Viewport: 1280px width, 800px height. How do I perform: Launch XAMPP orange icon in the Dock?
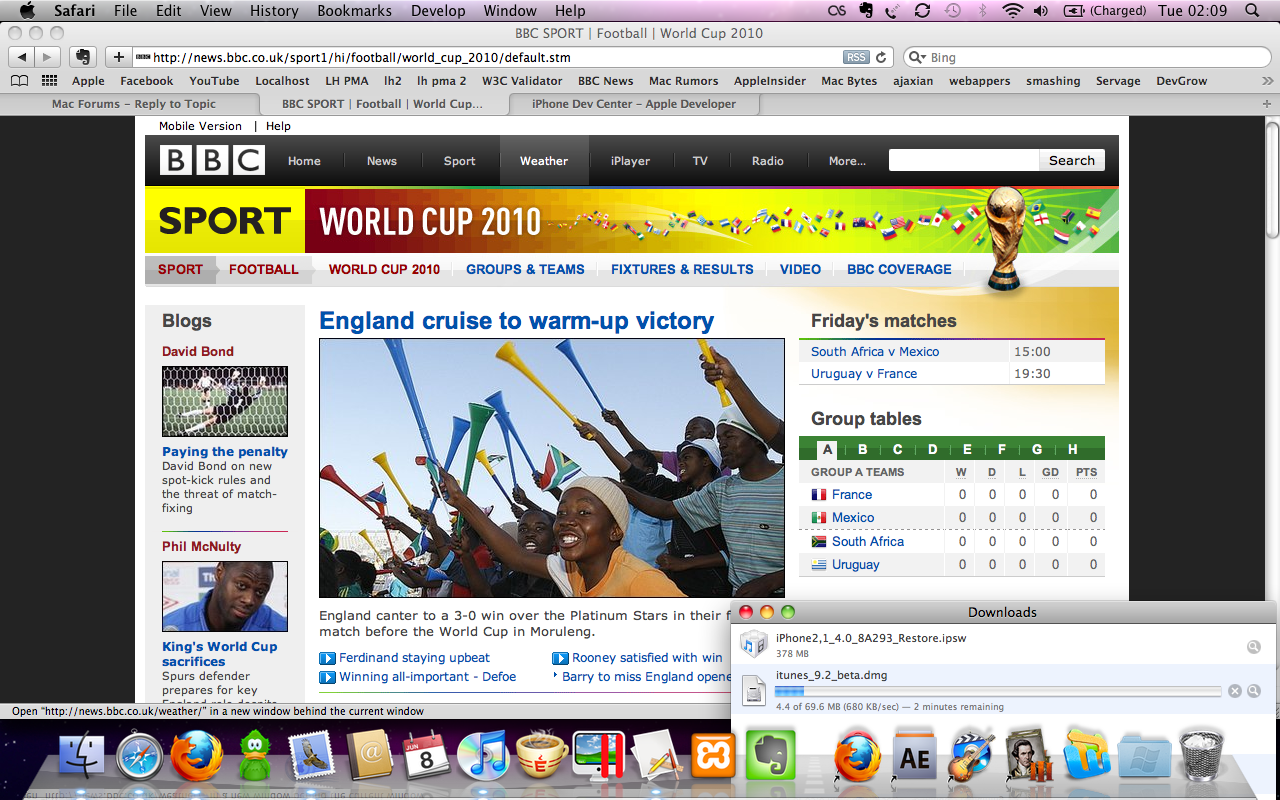714,756
